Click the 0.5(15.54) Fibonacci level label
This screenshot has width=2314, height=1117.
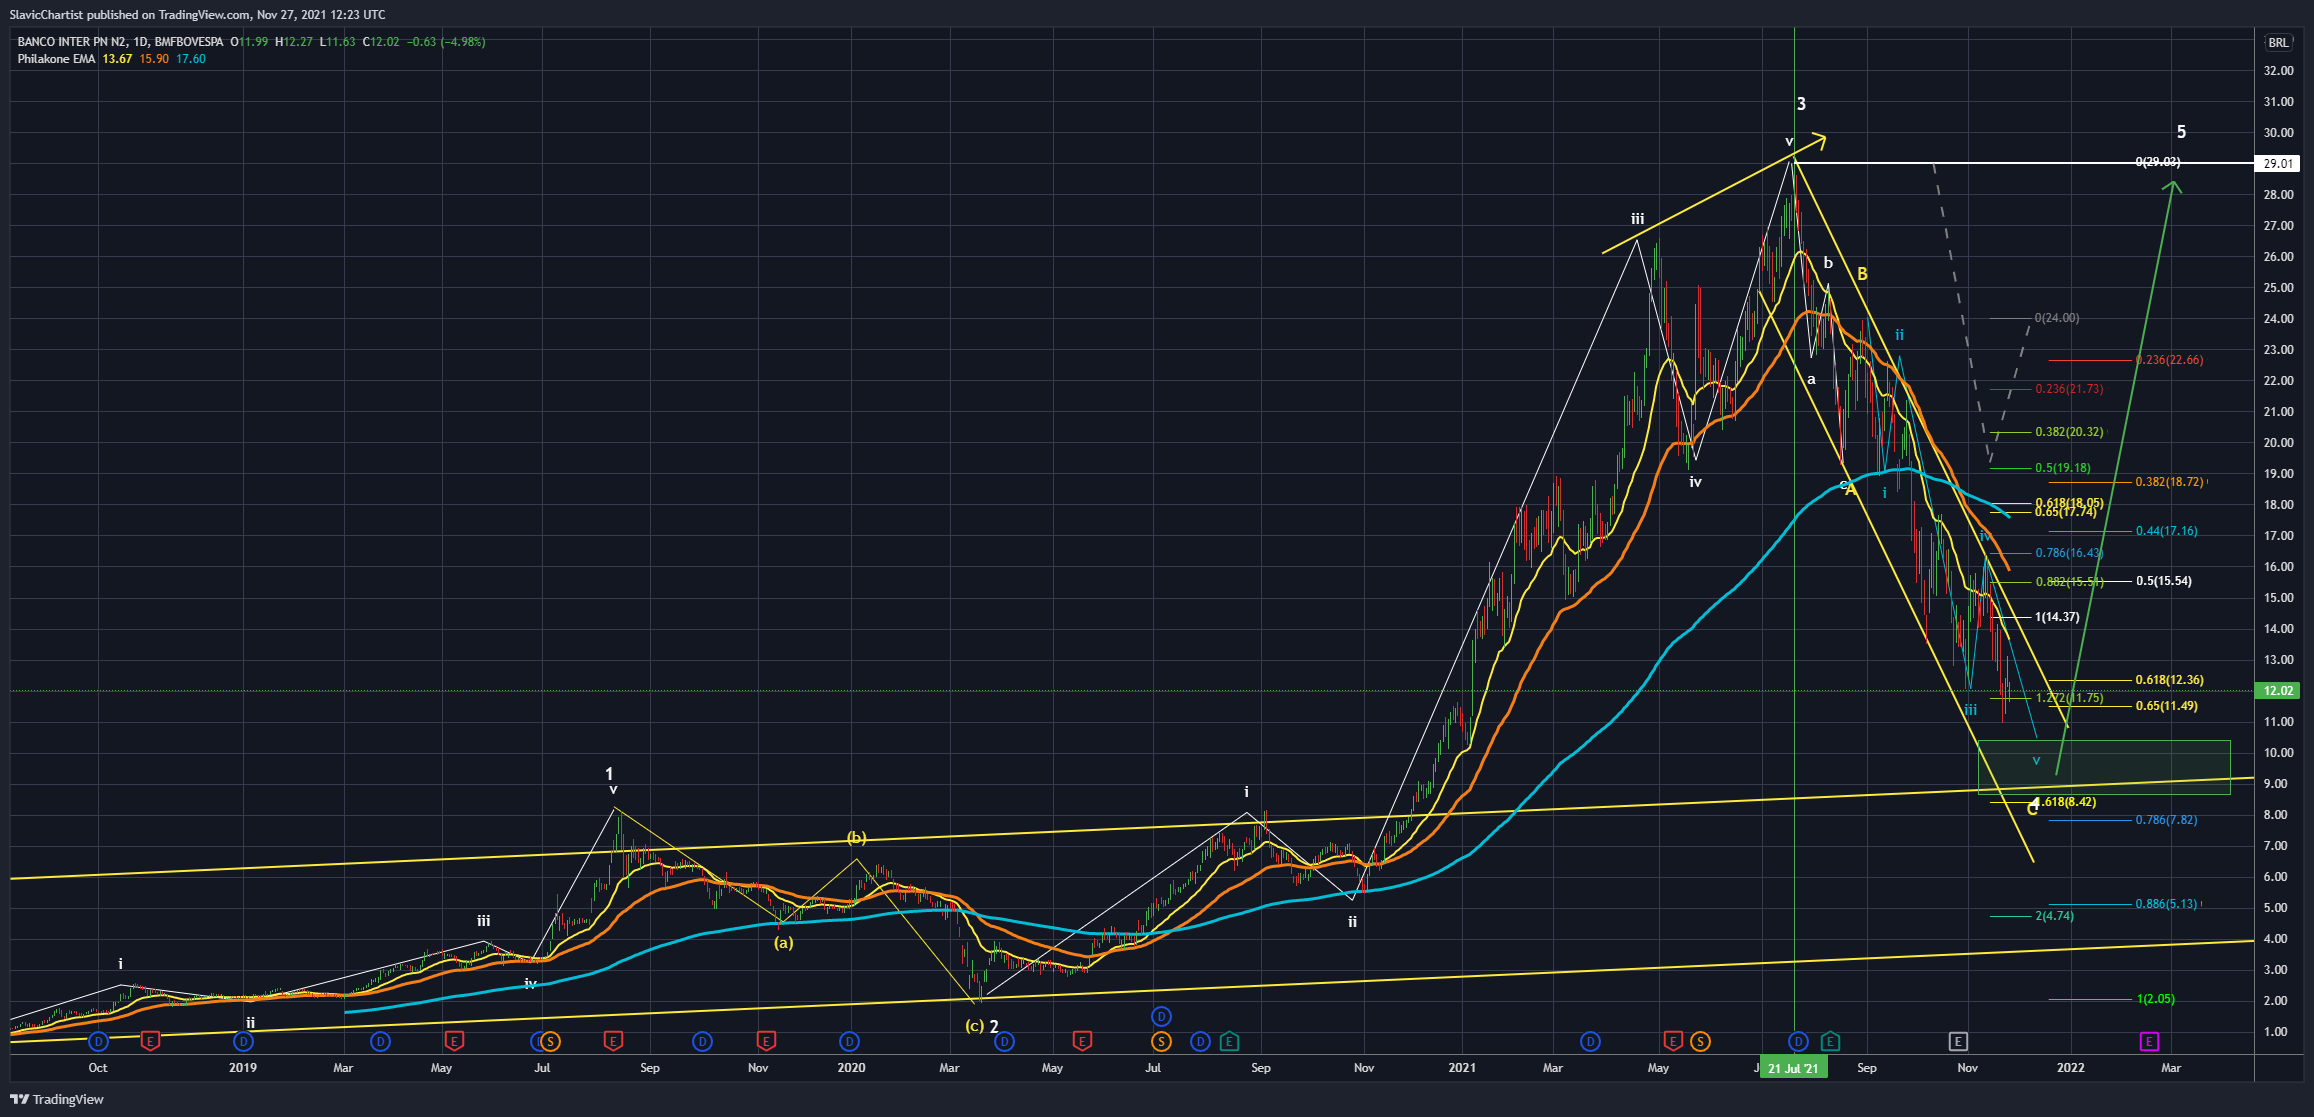2163,581
